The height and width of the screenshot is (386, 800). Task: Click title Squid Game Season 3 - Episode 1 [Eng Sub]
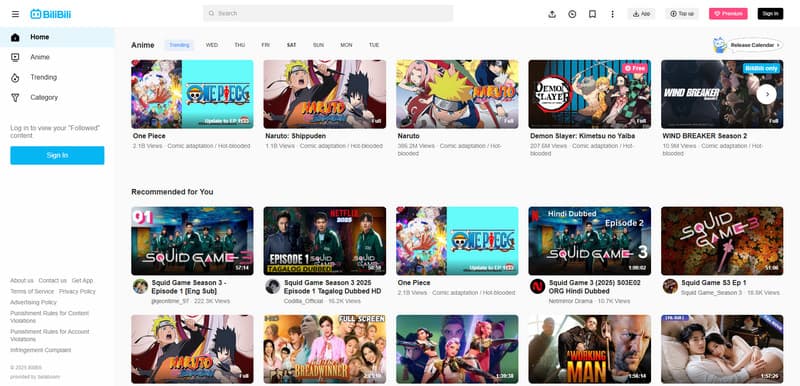click(189, 287)
